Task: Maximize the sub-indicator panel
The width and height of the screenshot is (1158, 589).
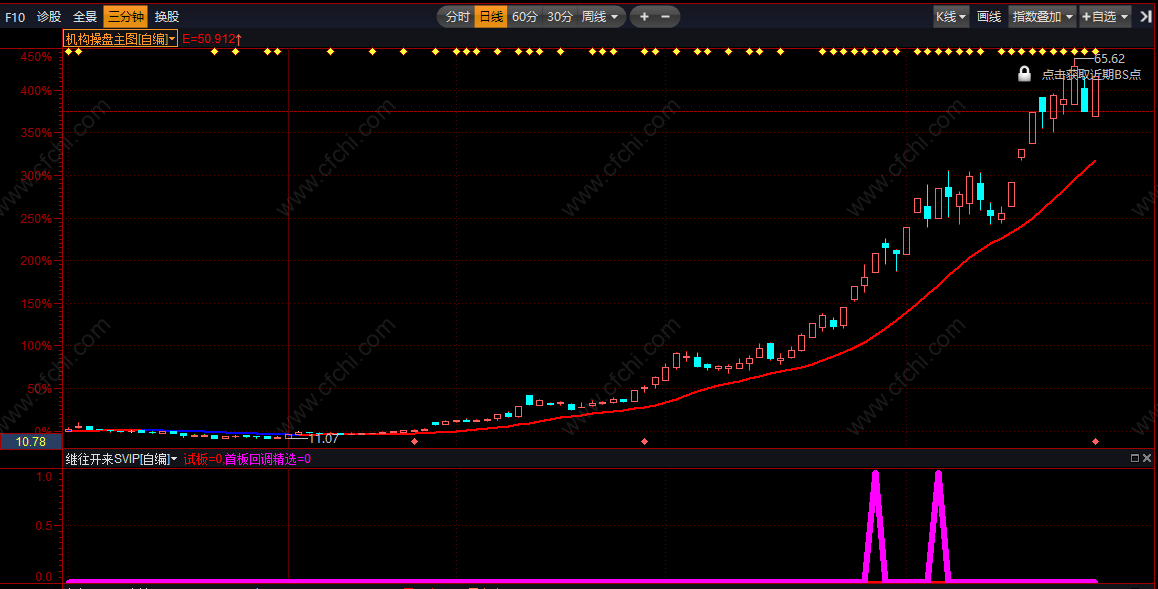Action: [1134, 458]
